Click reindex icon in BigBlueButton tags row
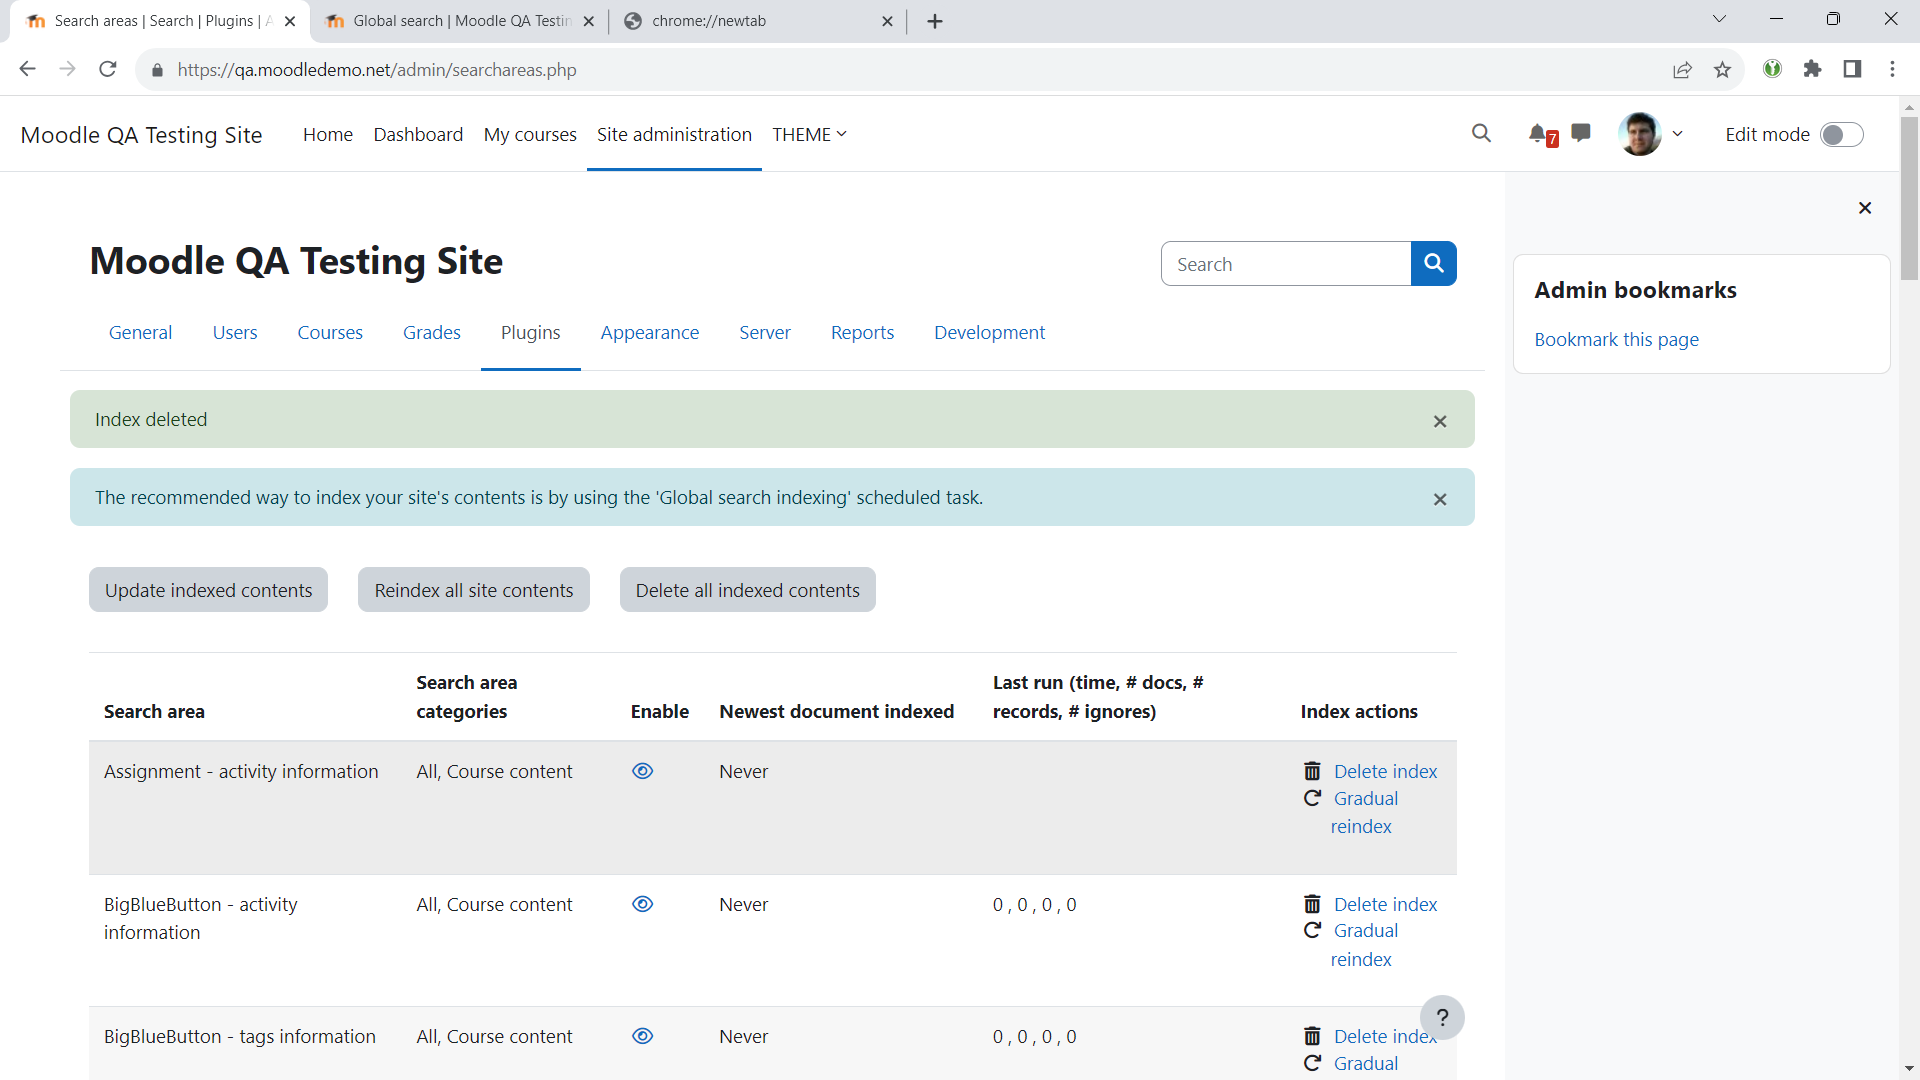 click(1312, 1063)
